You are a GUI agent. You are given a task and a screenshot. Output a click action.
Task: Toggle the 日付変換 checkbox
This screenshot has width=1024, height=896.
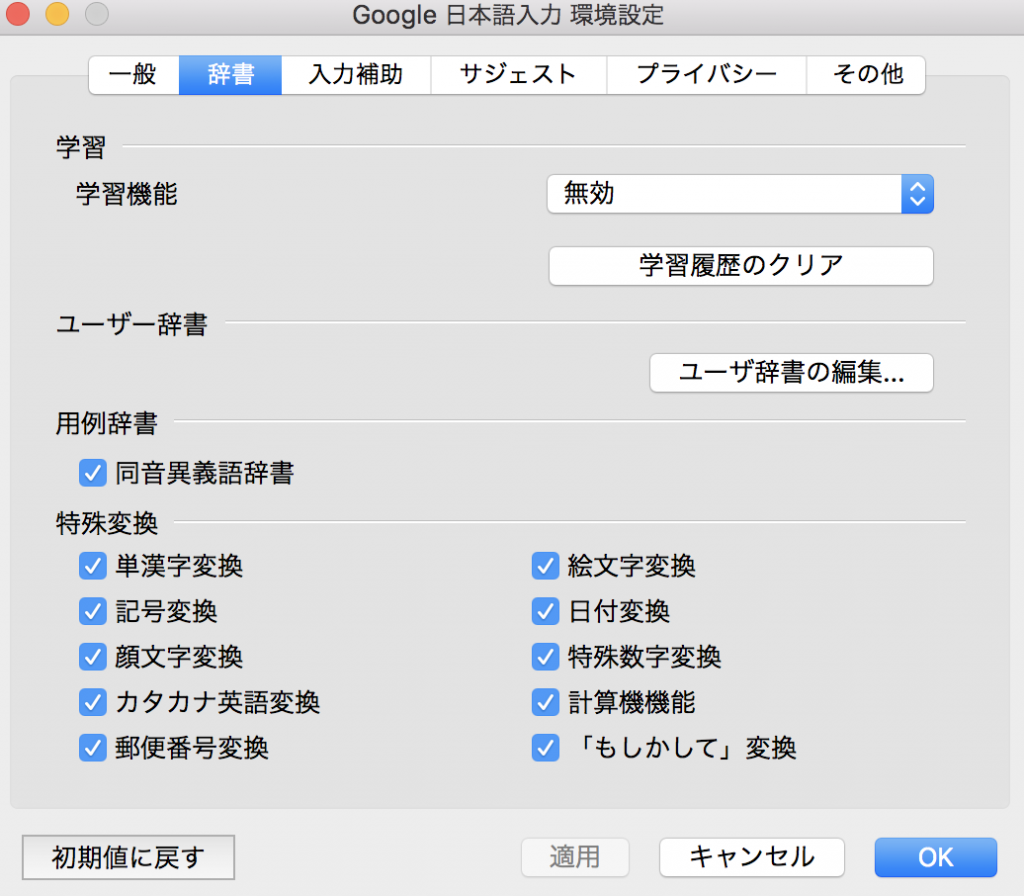(x=545, y=611)
